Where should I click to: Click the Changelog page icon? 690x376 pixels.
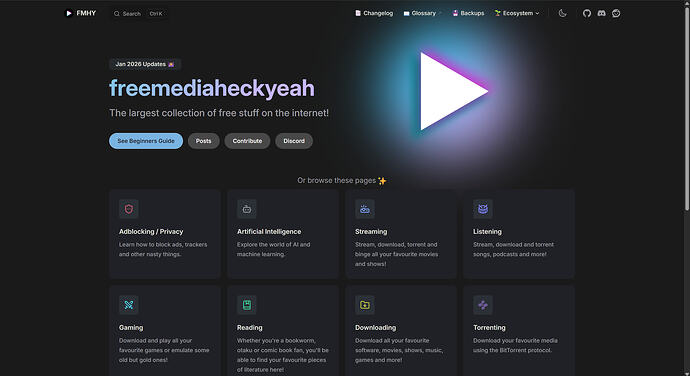point(358,13)
